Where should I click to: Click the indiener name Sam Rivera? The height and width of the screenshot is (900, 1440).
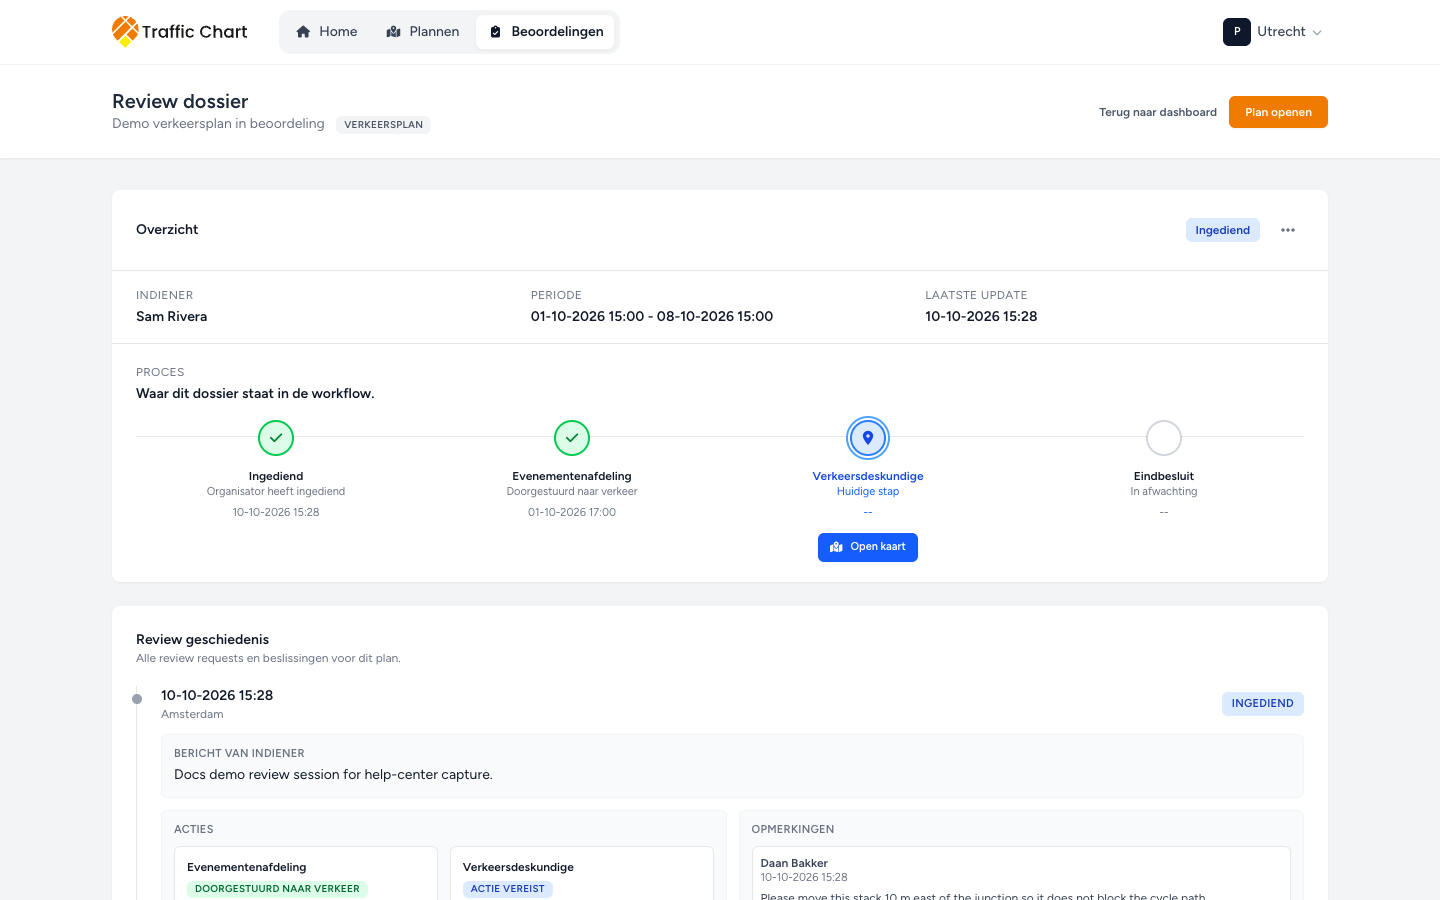(172, 317)
